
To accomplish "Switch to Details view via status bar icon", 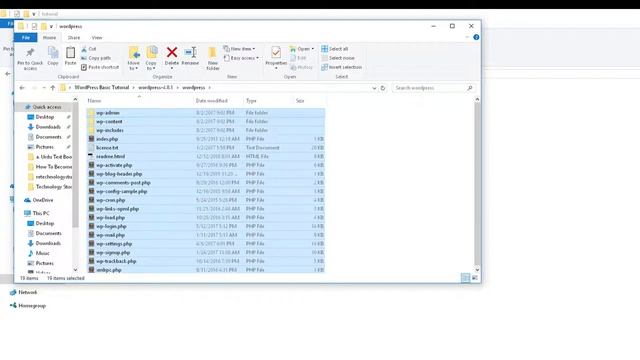I will [x=465, y=278].
